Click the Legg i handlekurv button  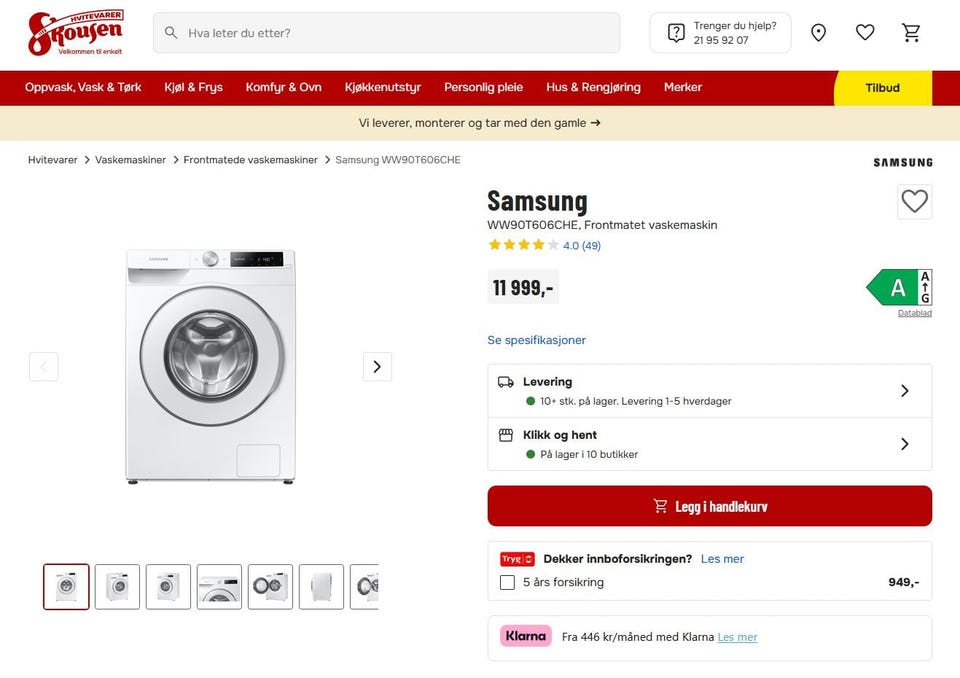pos(709,506)
